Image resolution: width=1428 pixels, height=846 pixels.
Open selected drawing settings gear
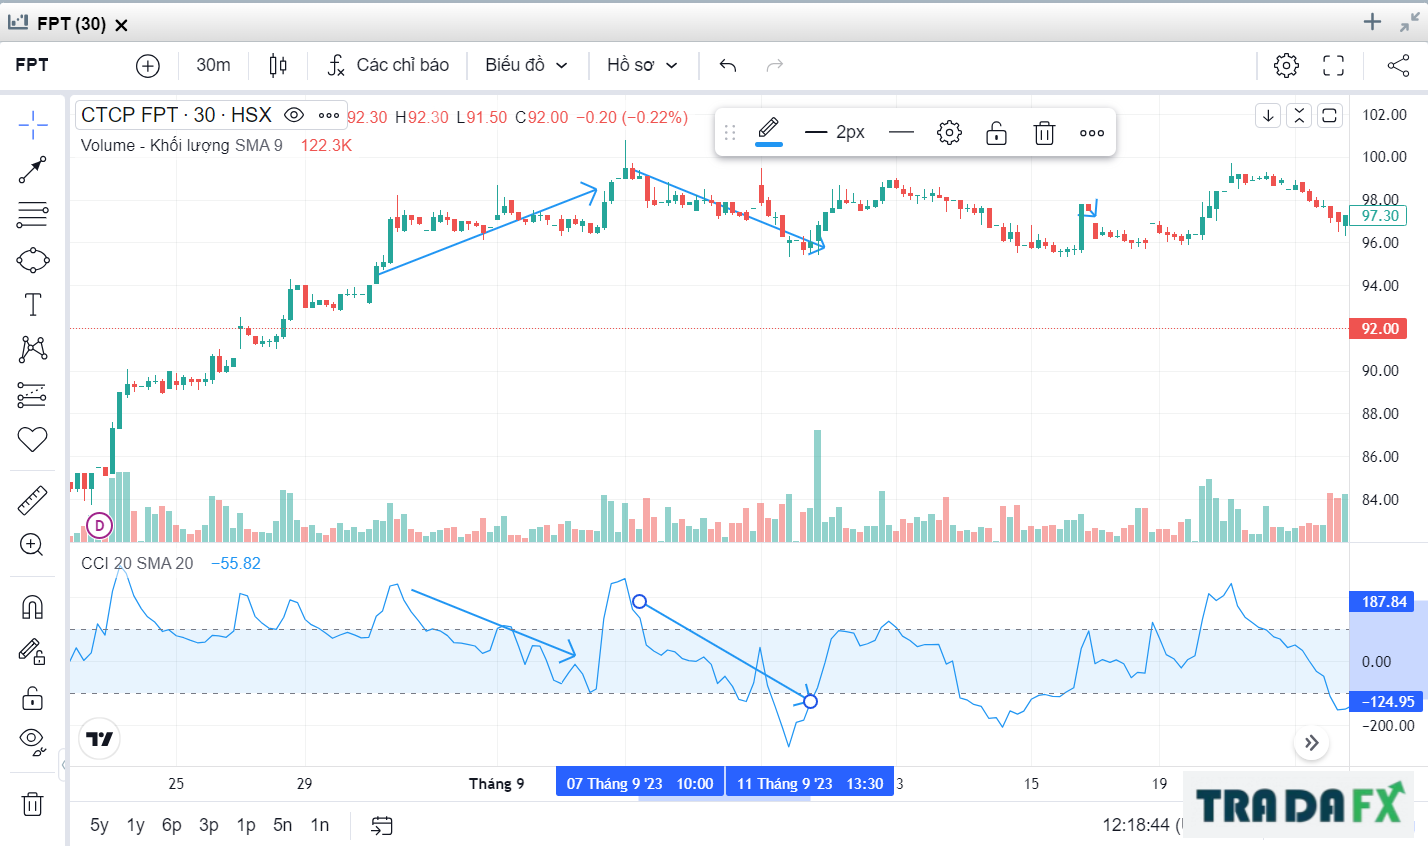949,132
